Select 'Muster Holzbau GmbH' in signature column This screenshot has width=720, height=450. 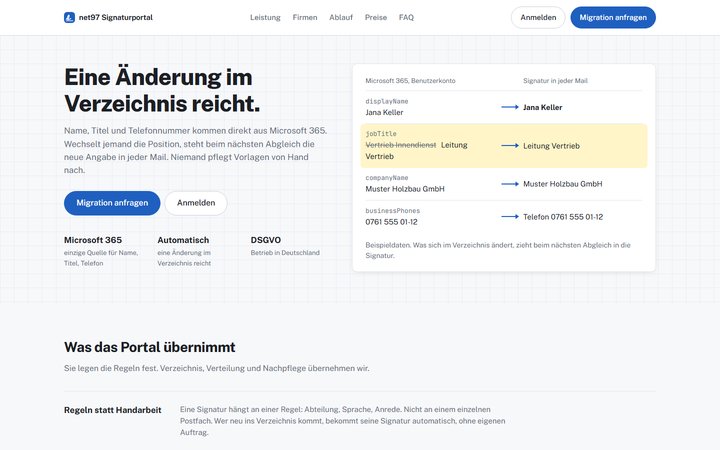pyautogui.click(x=562, y=184)
